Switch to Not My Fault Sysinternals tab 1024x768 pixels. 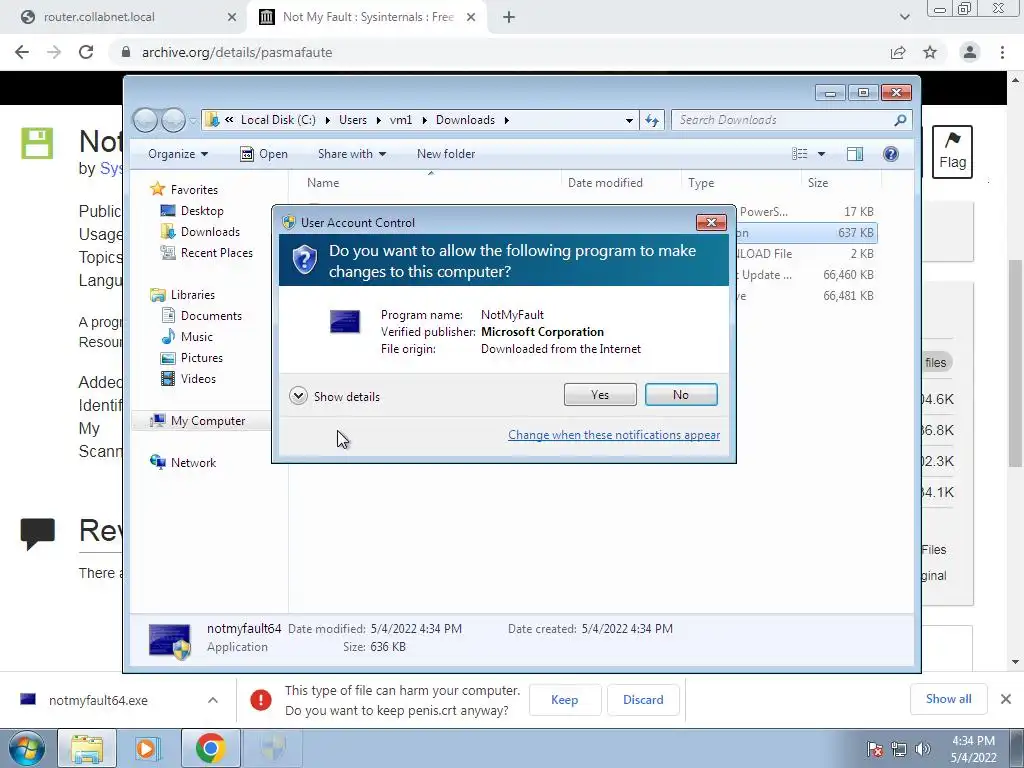[367, 17]
